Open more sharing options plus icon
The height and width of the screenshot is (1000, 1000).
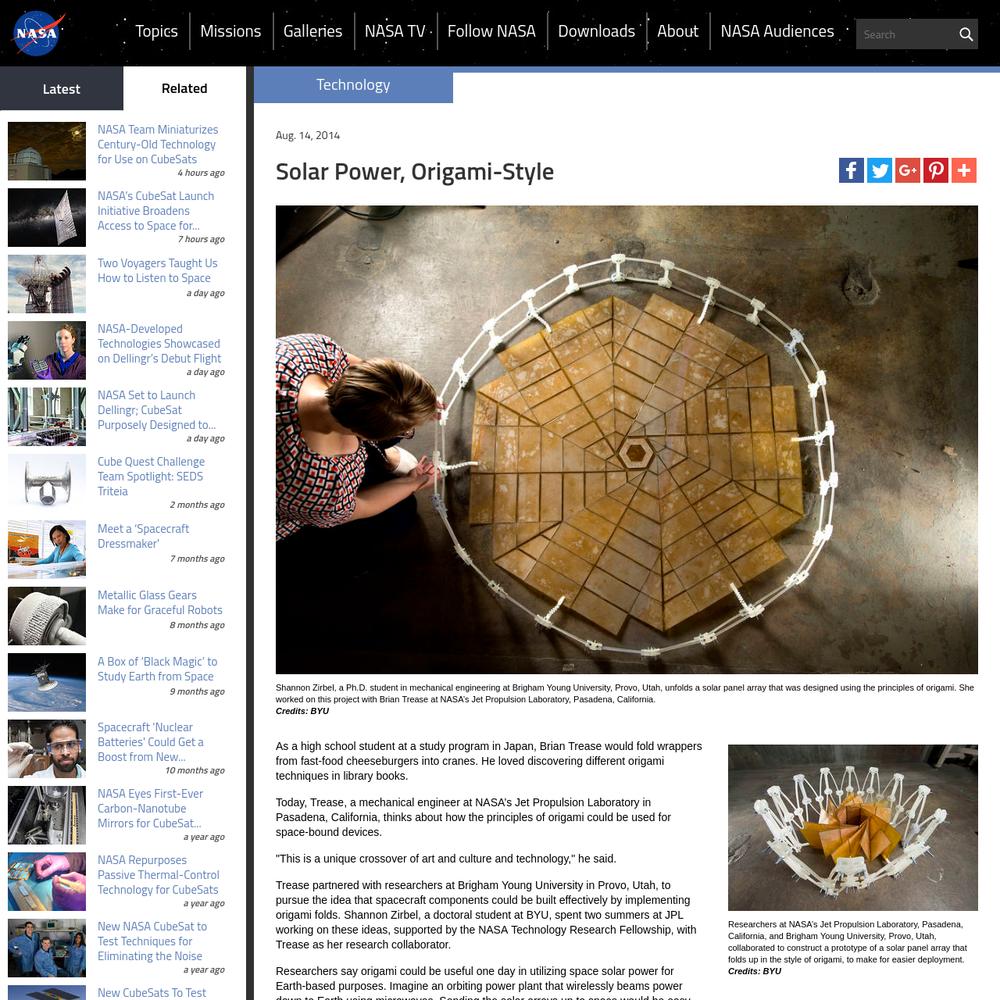[964, 170]
